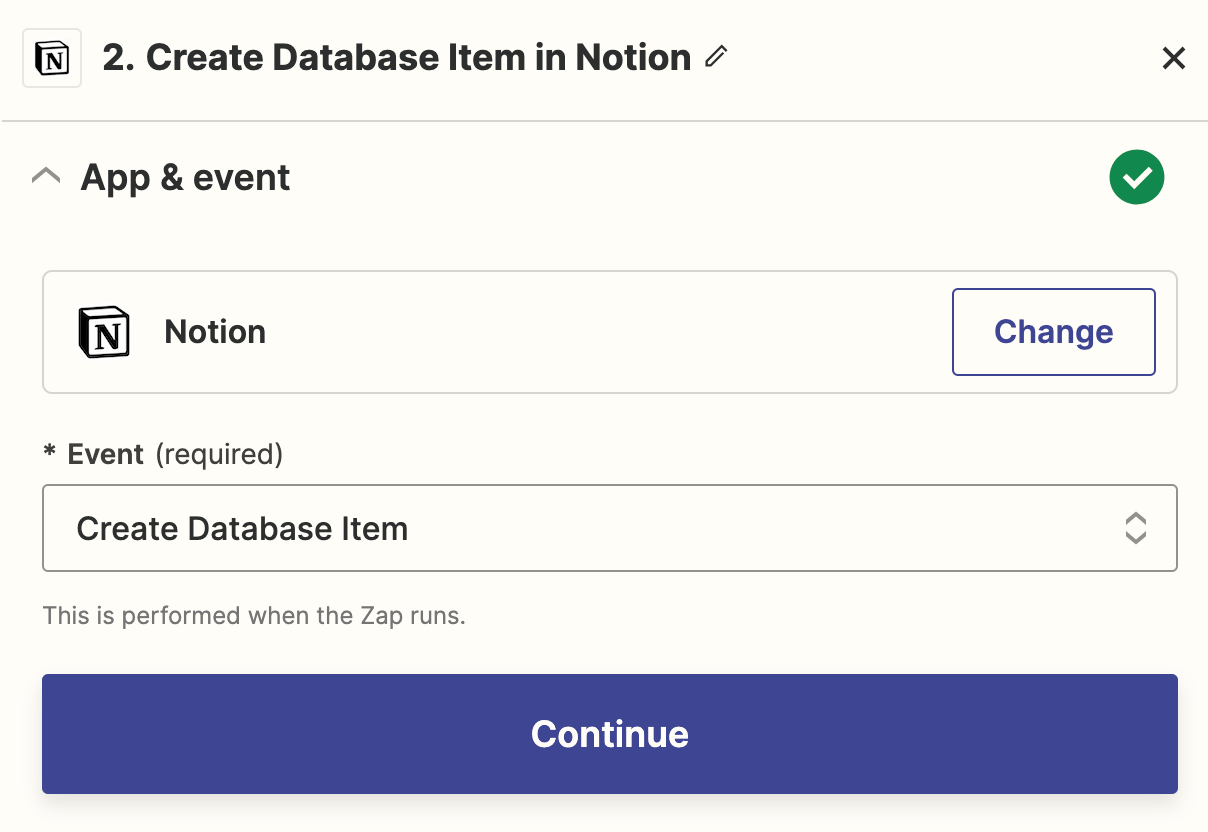
Task: Click the App & event section heading
Action: (185, 178)
